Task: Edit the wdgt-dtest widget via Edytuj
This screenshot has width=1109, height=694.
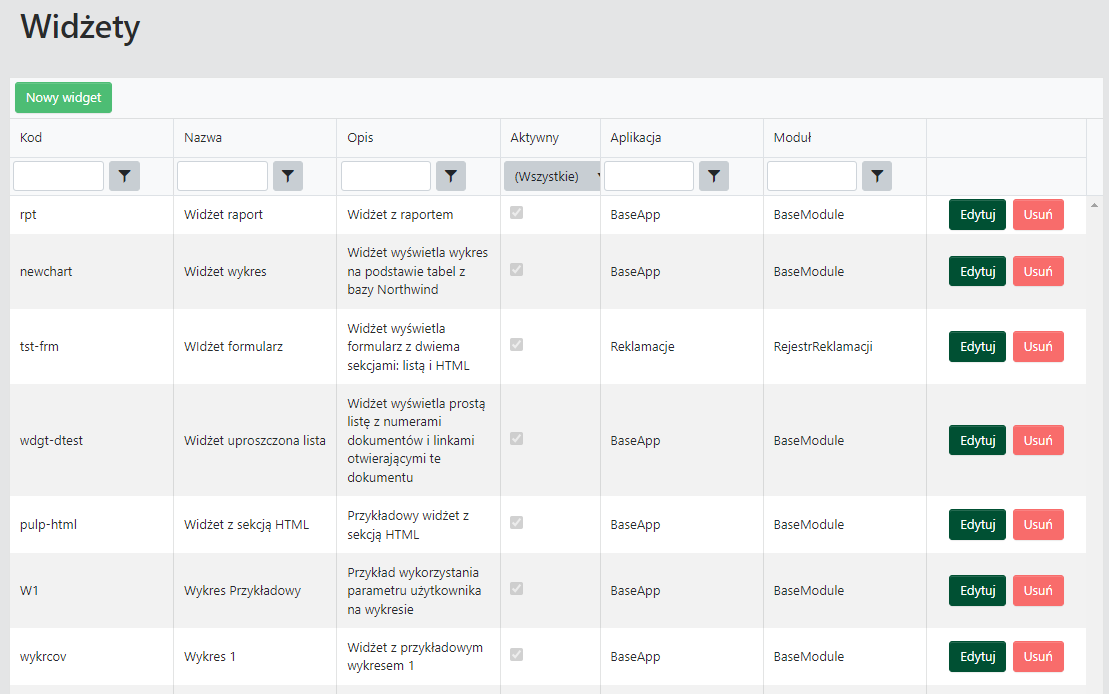Action: 977,440
